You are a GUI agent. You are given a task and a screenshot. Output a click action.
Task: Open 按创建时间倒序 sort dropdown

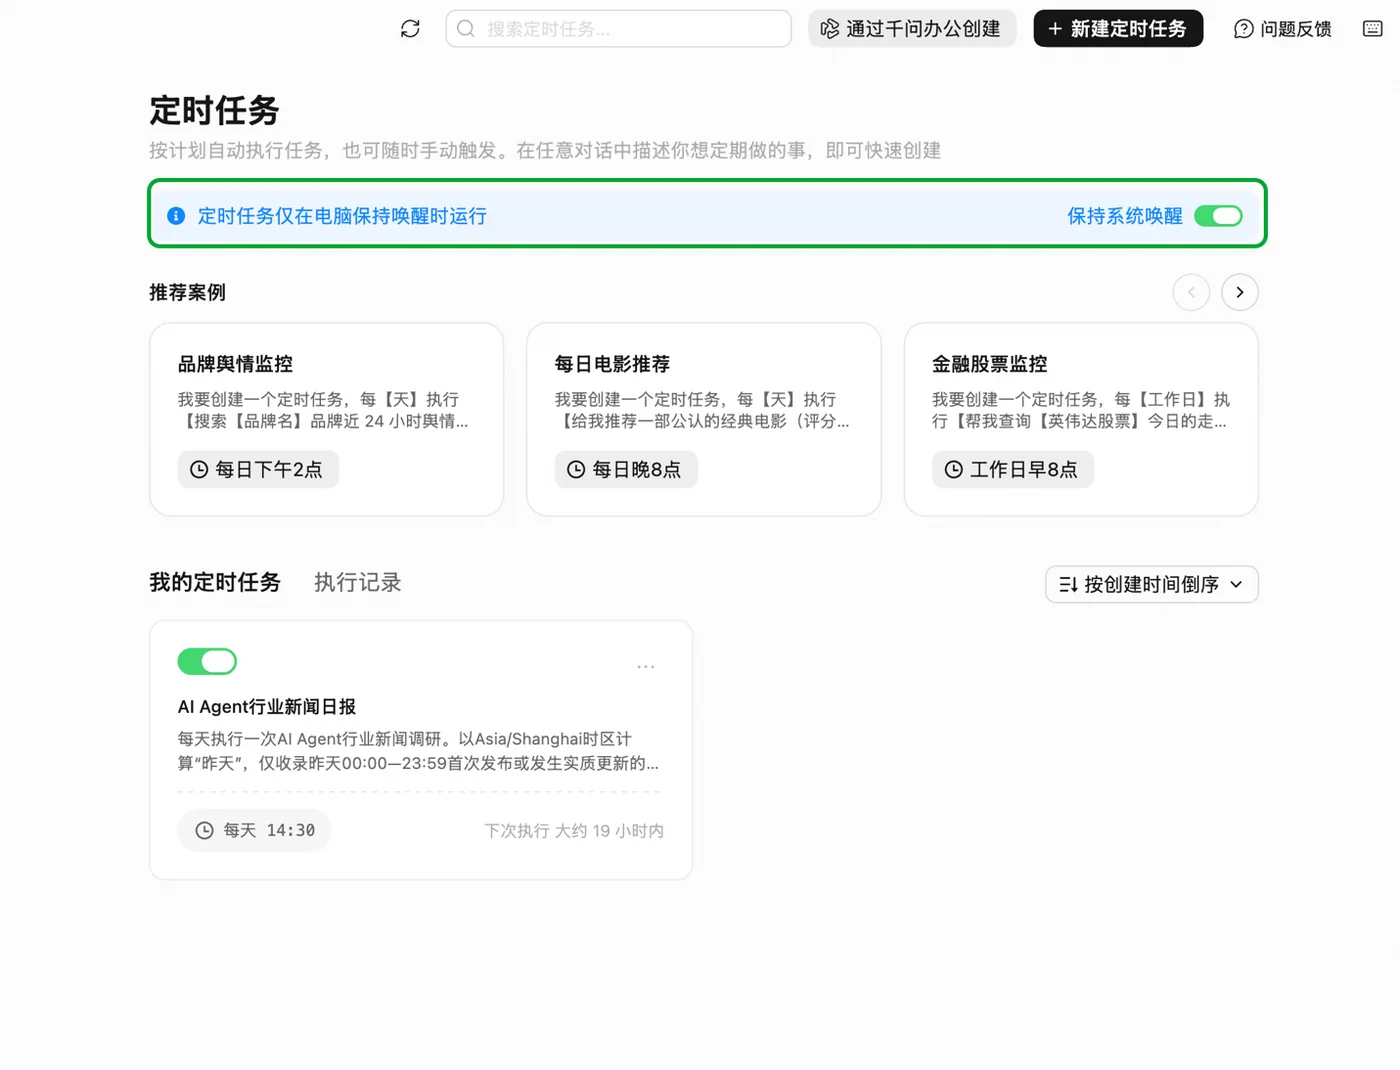coord(1152,584)
